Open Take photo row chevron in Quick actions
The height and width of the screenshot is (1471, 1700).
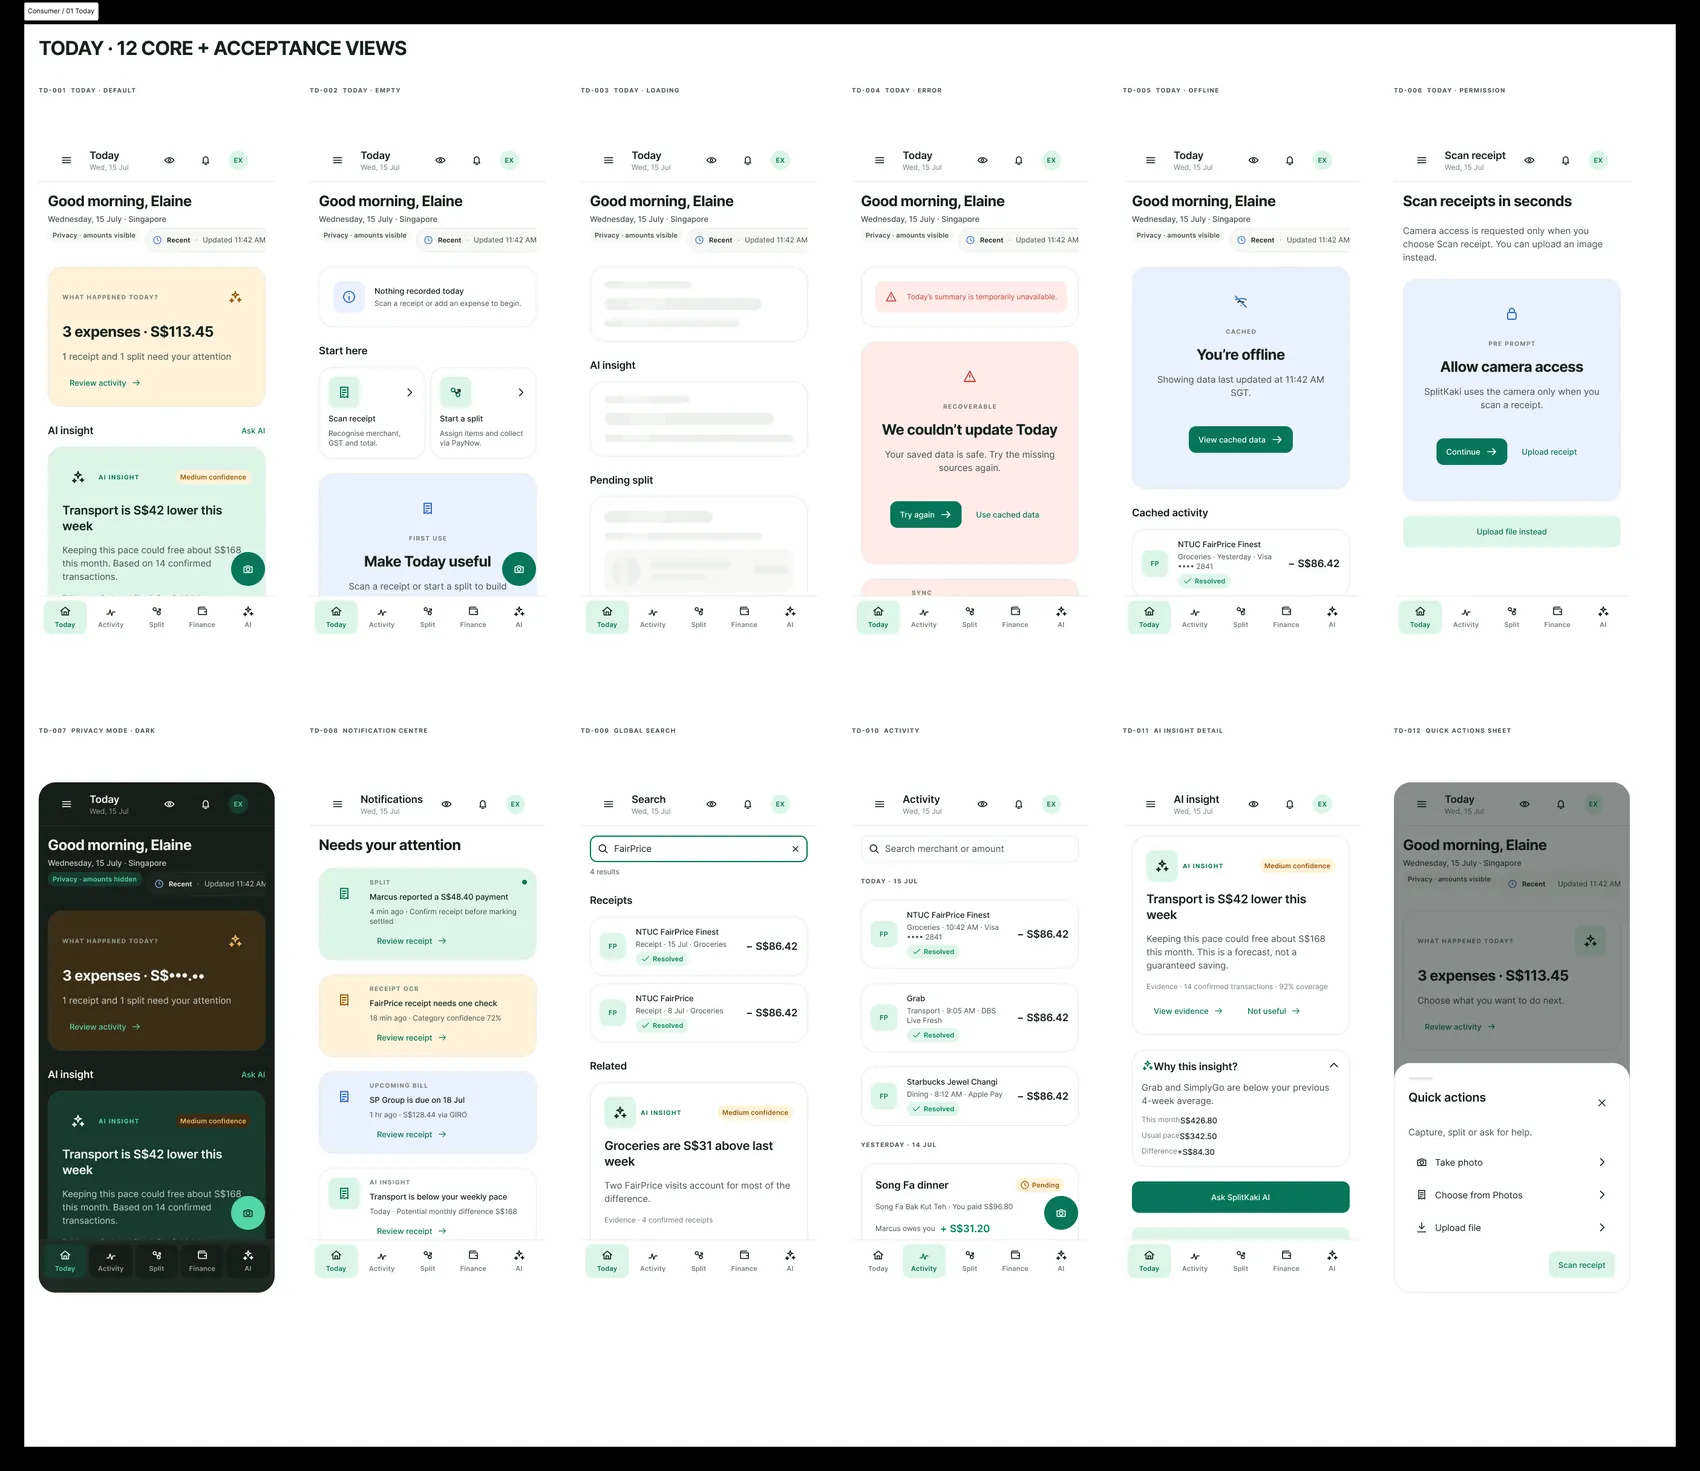tap(1602, 1163)
